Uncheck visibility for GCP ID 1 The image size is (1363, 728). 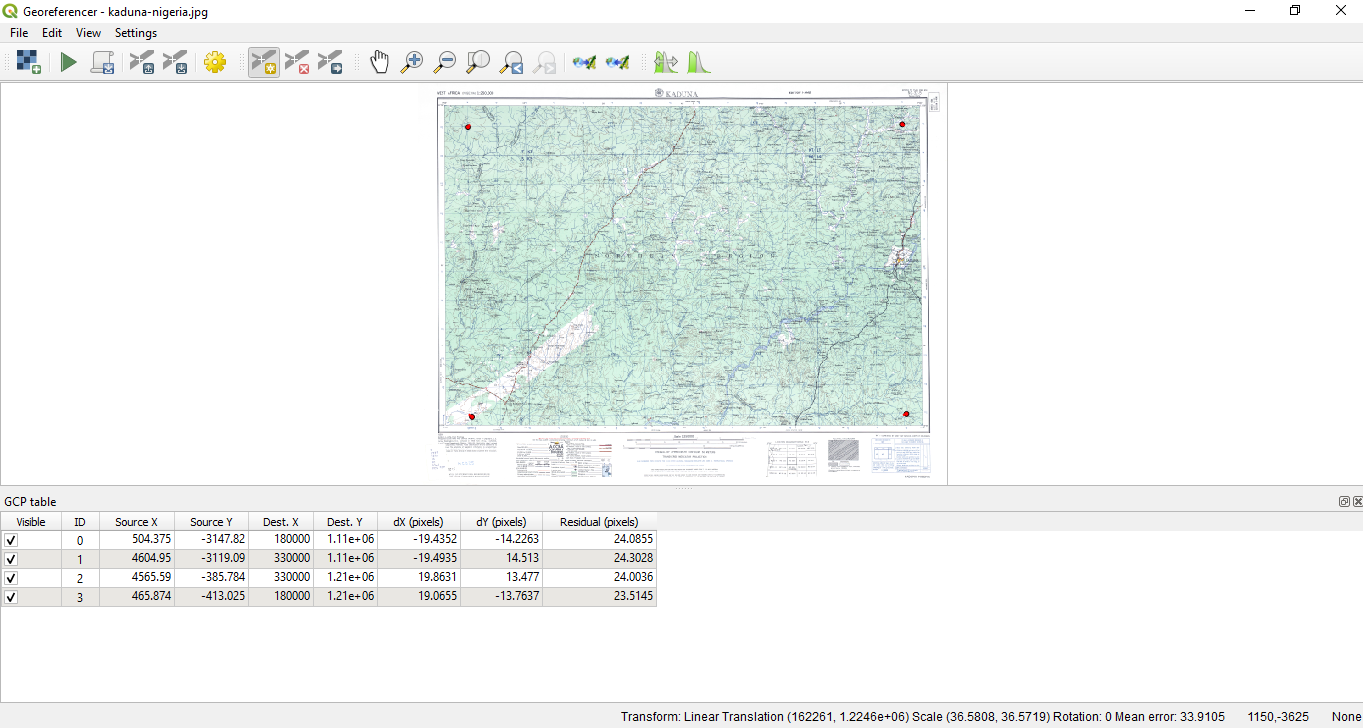pyautogui.click(x=11, y=559)
